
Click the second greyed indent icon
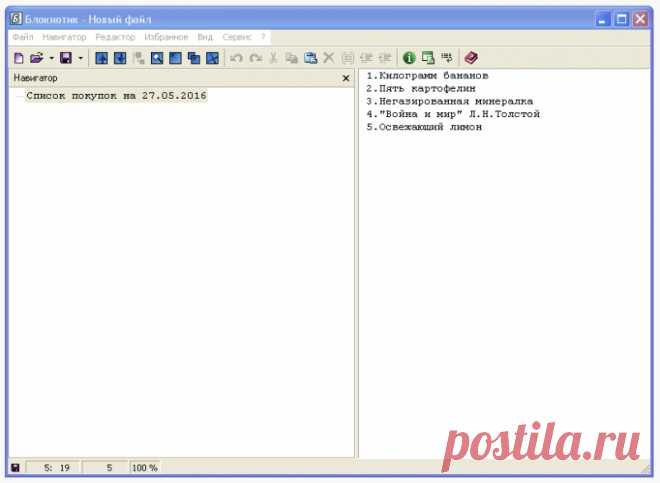click(x=385, y=58)
